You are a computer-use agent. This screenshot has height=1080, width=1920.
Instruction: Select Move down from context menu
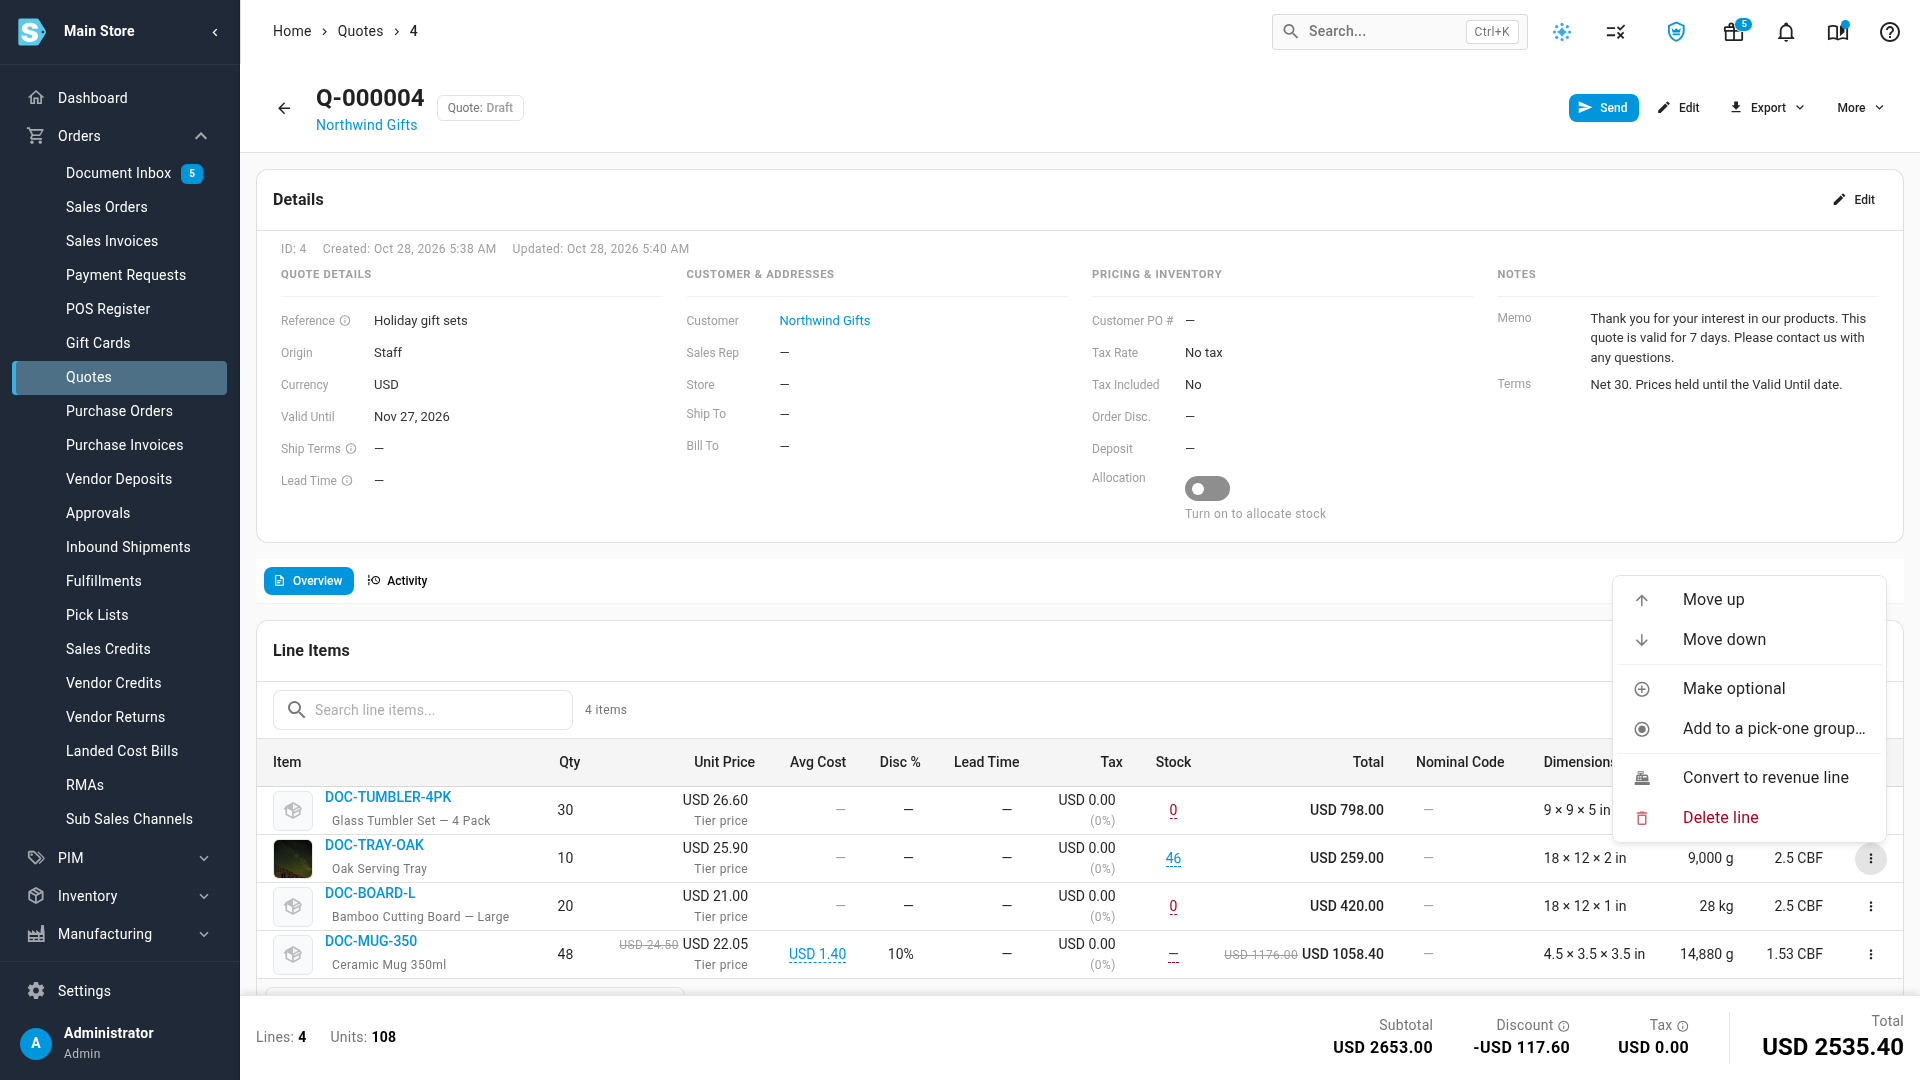(x=1749, y=639)
